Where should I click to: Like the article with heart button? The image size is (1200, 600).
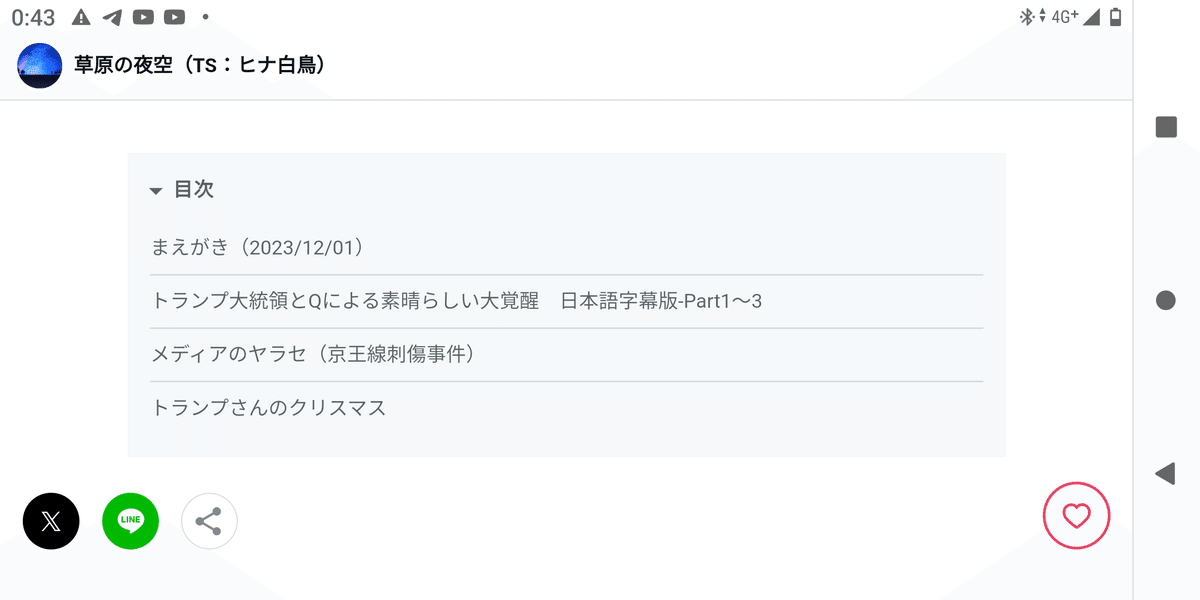[x=1076, y=516]
